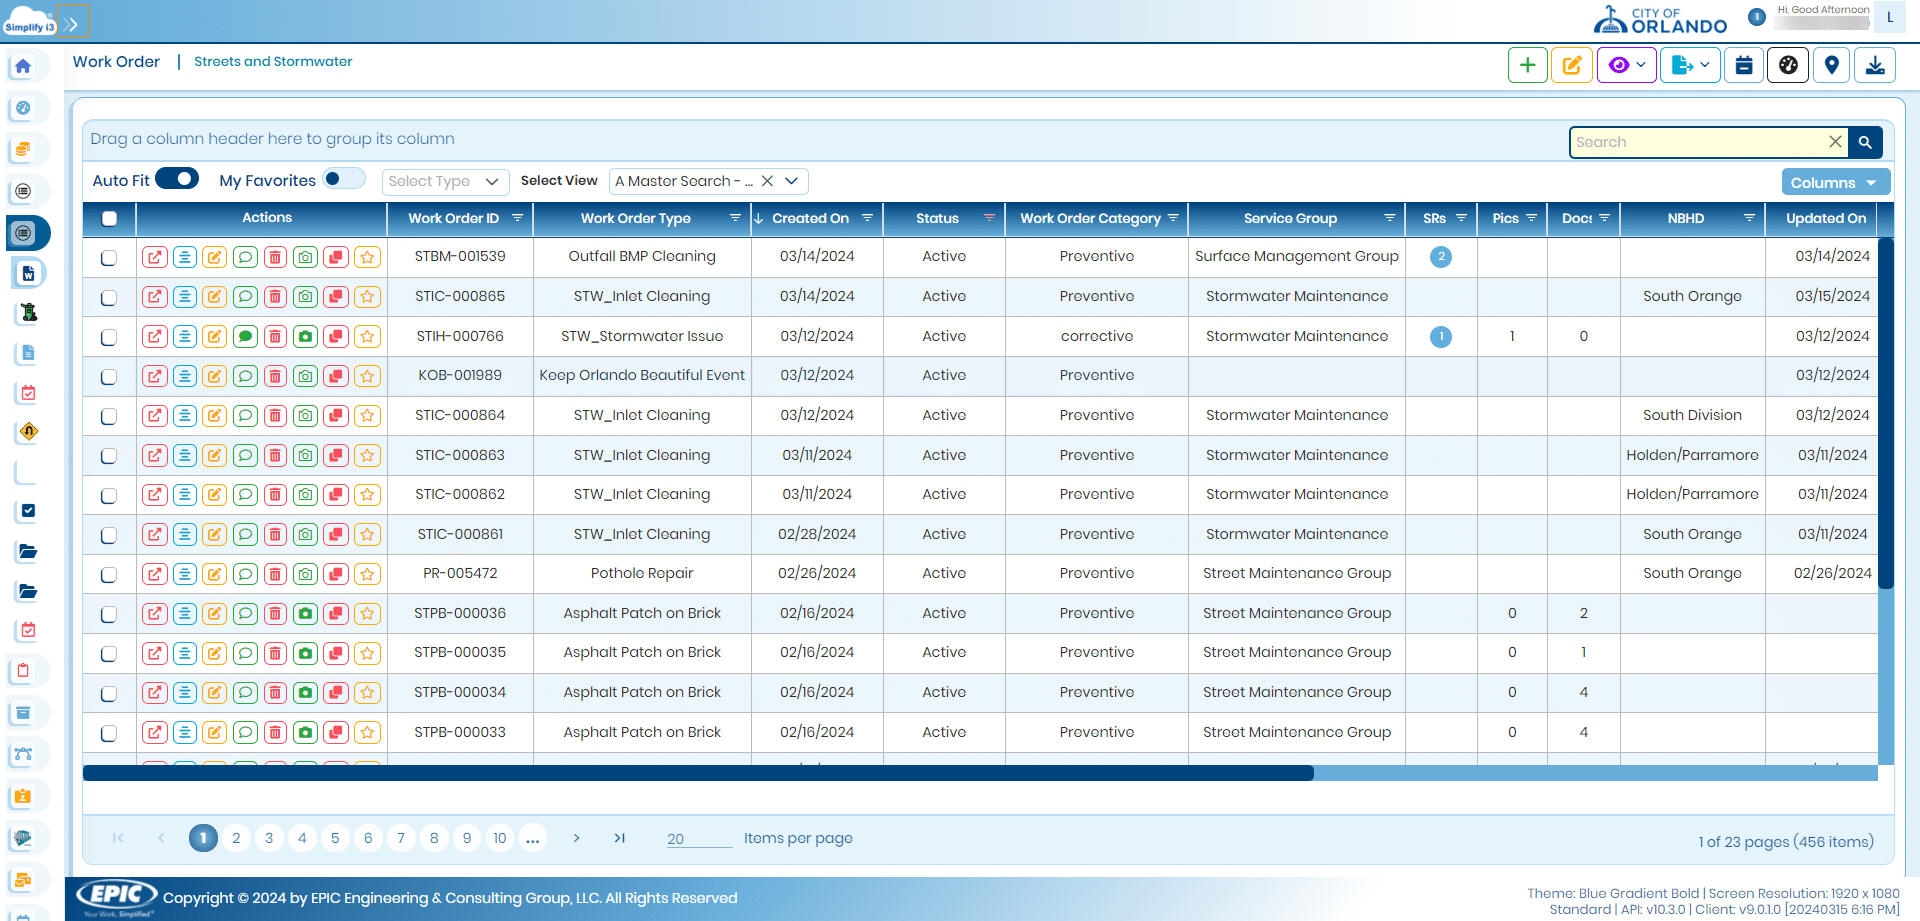This screenshot has width=1920, height=921.
Task: Tick the checkbox for row PR-005472
Action: point(109,575)
